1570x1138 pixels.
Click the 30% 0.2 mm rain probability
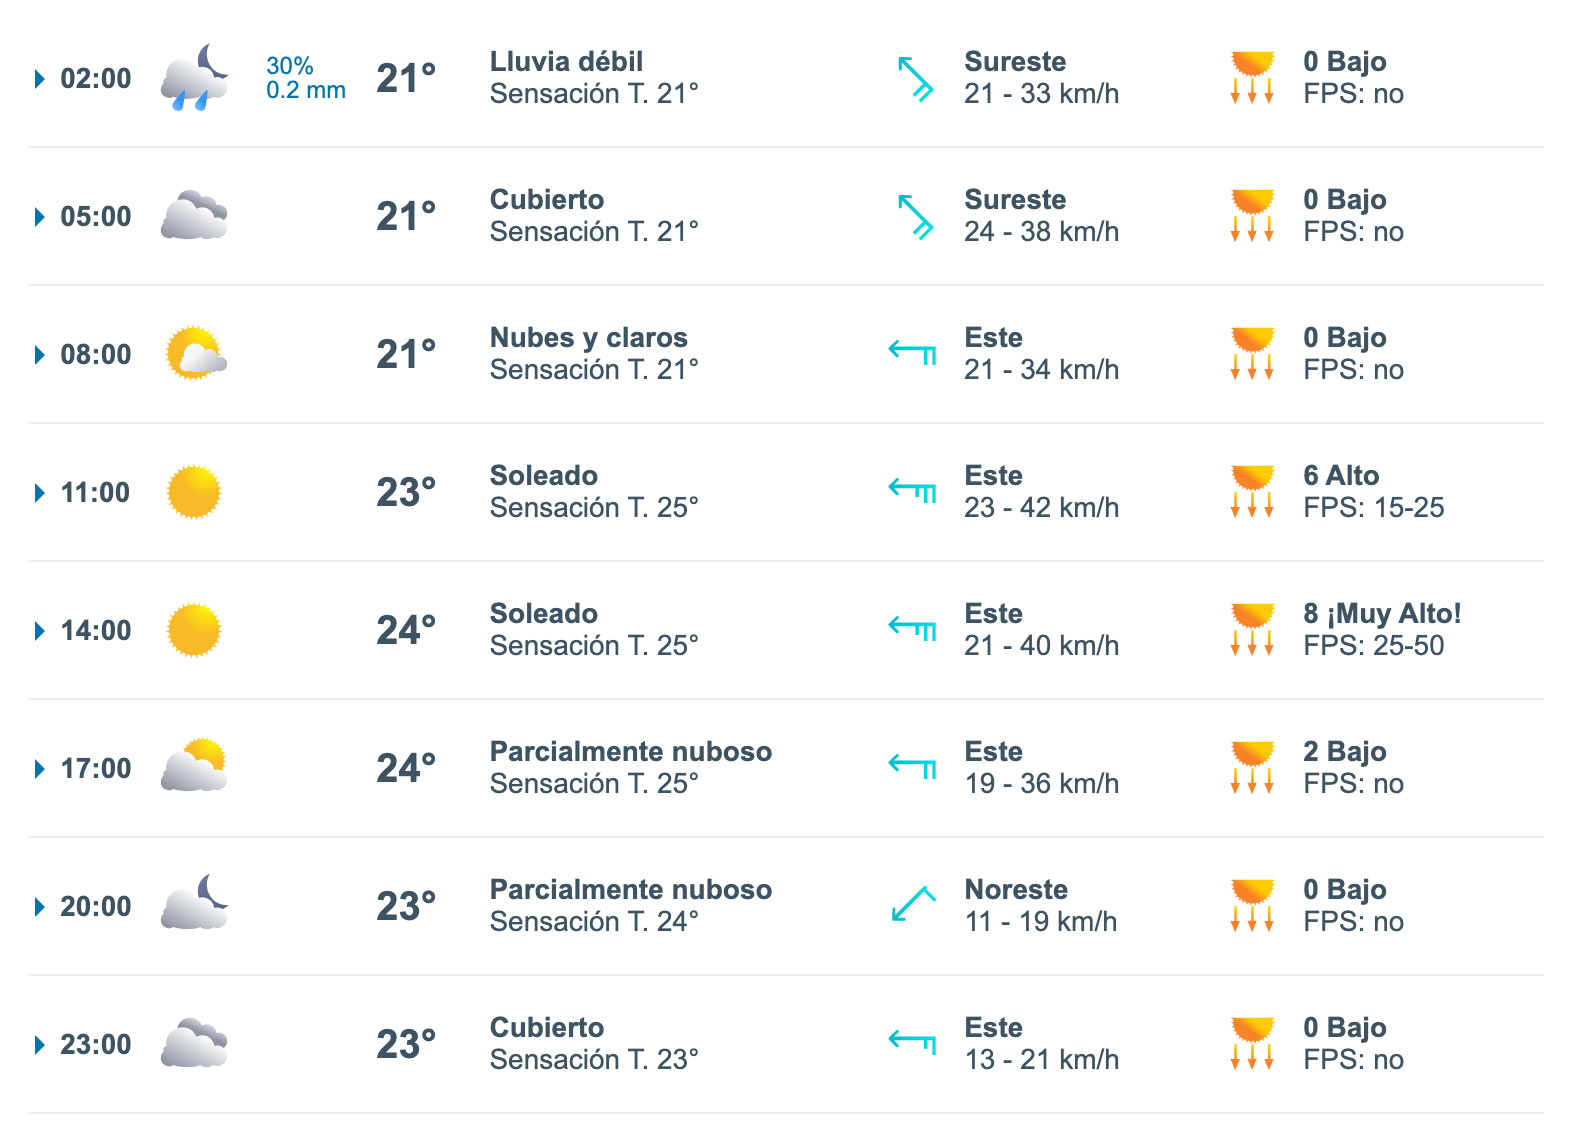pyautogui.click(x=306, y=78)
